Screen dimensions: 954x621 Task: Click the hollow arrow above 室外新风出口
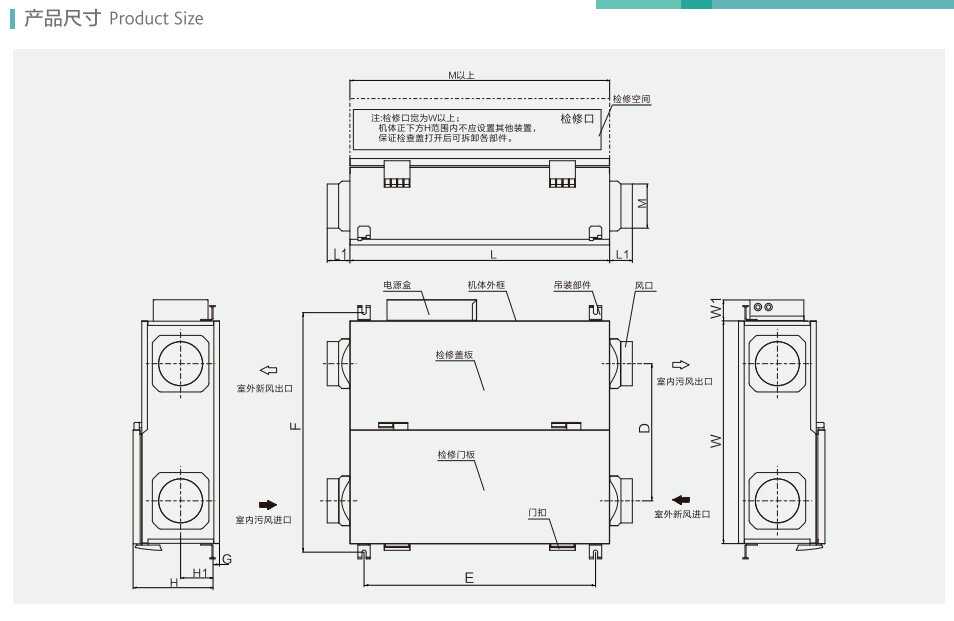[267, 369]
